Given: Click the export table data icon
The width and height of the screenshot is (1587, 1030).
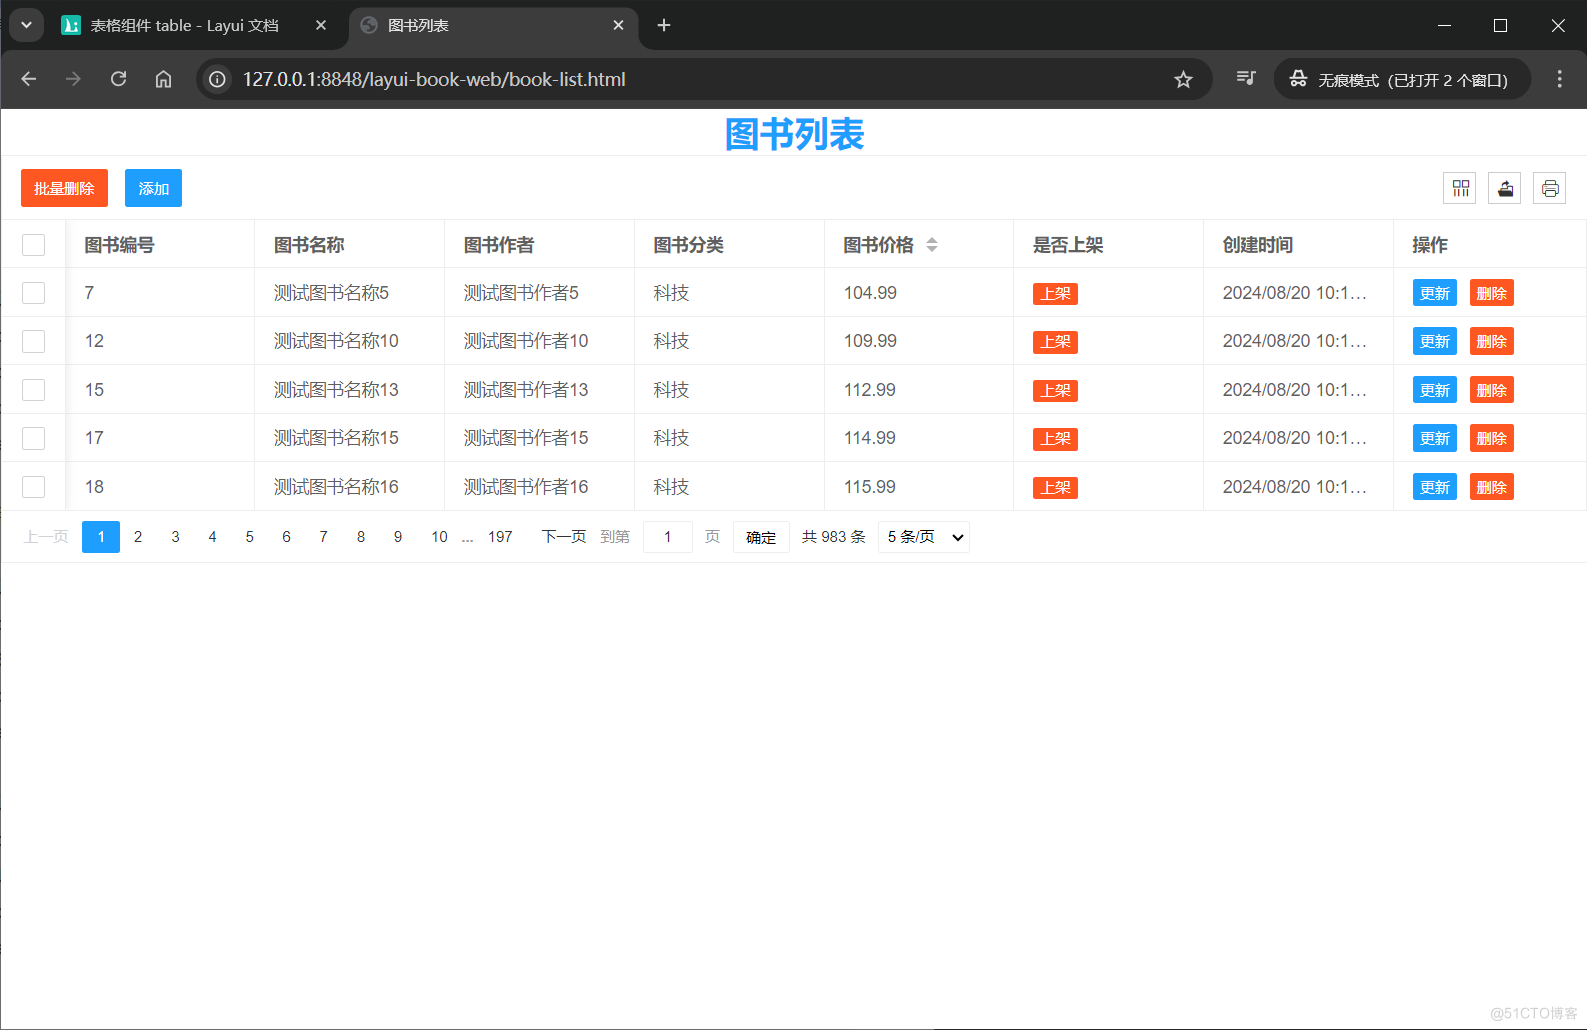Looking at the screenshot, I should pyautogui.click(x=1505, y=188).
